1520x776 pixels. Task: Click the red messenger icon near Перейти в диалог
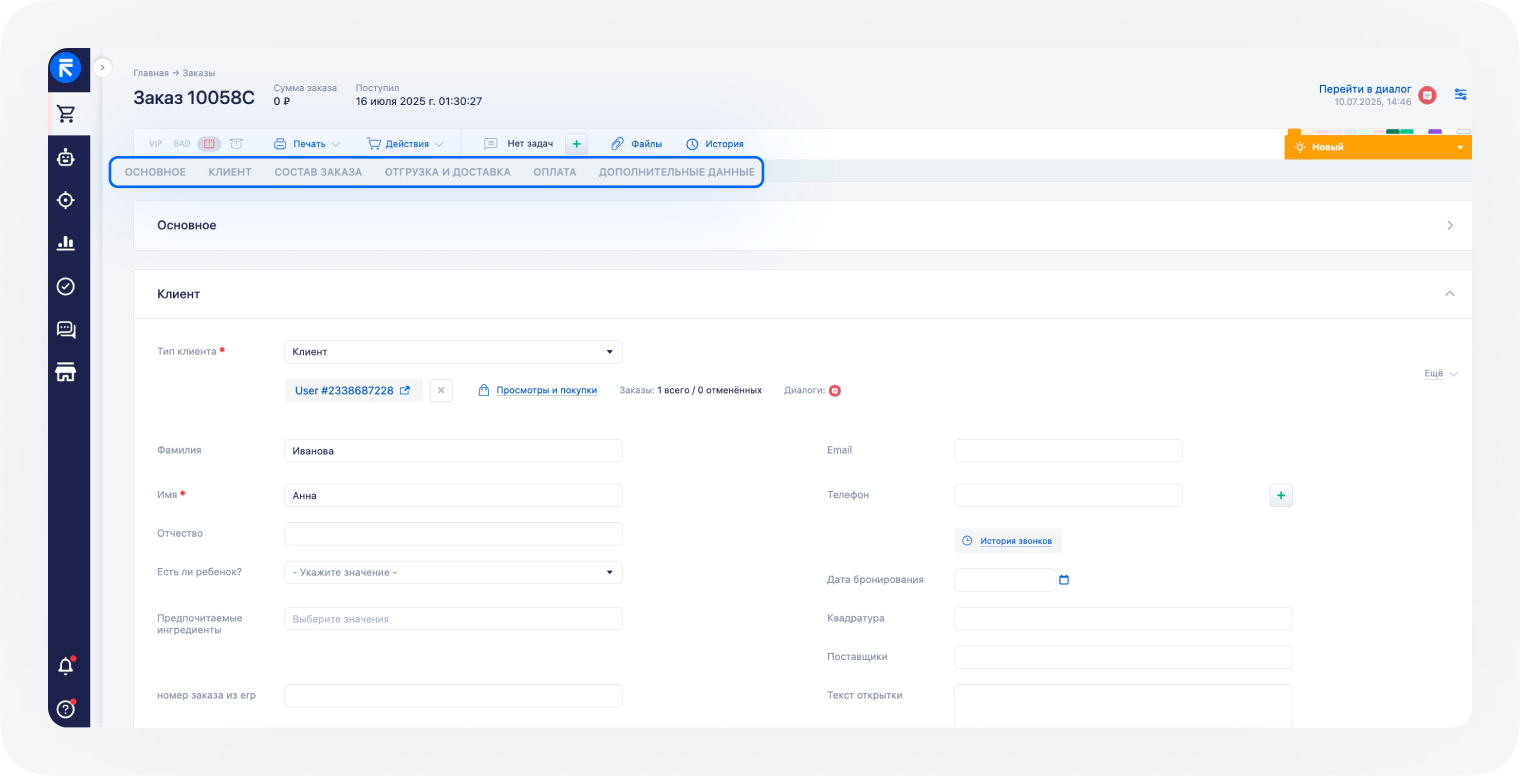coord(1427,95)
